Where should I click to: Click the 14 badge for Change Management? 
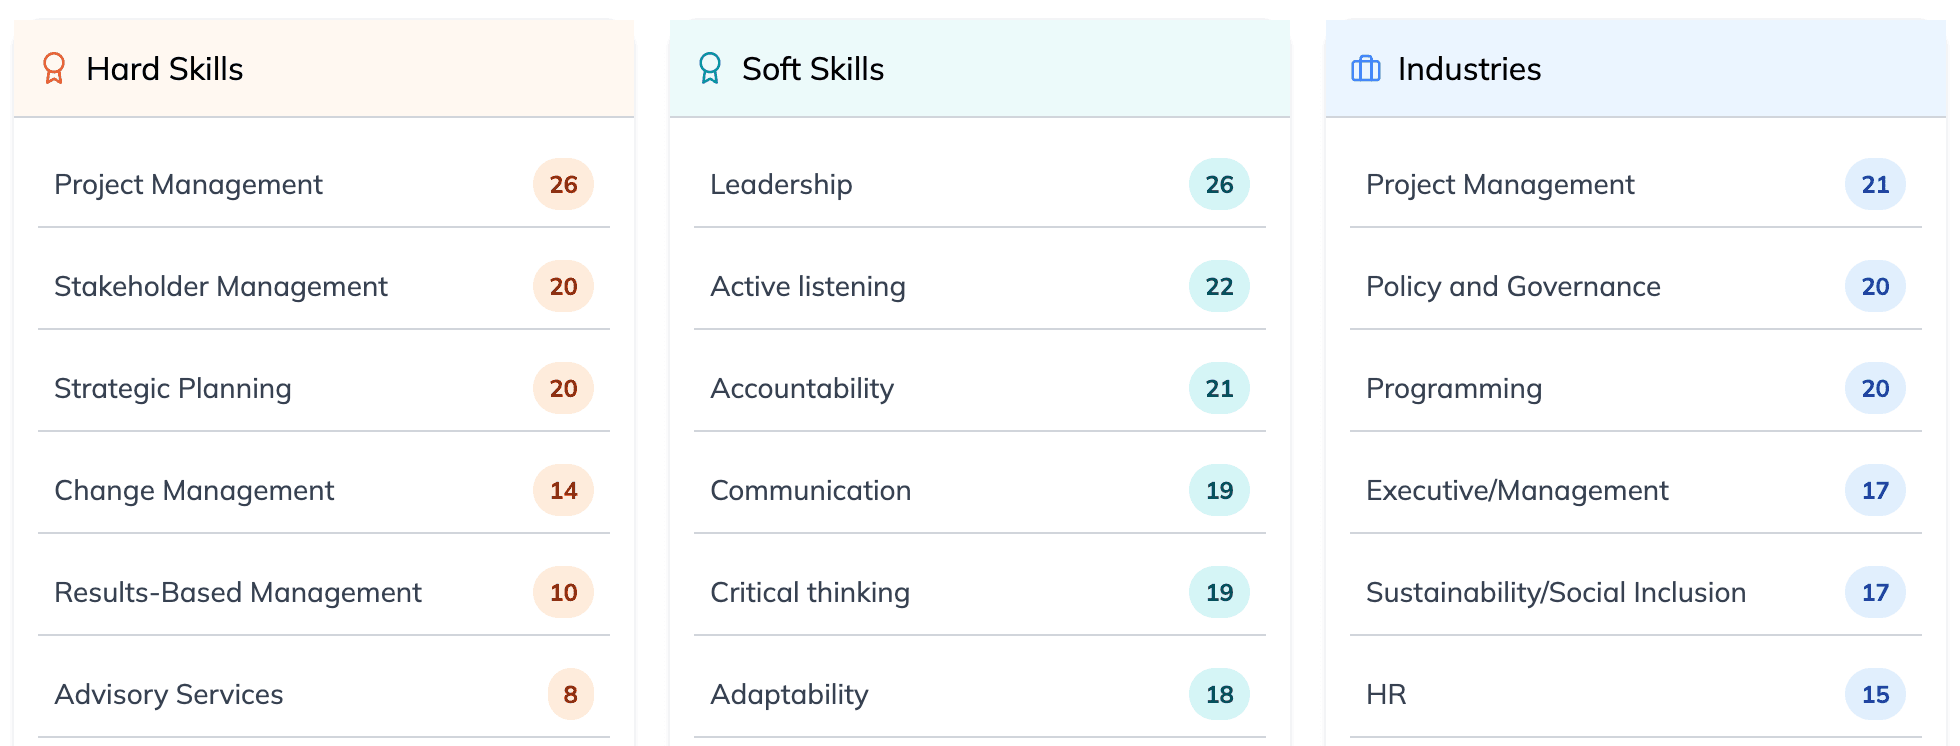(563, 491)
